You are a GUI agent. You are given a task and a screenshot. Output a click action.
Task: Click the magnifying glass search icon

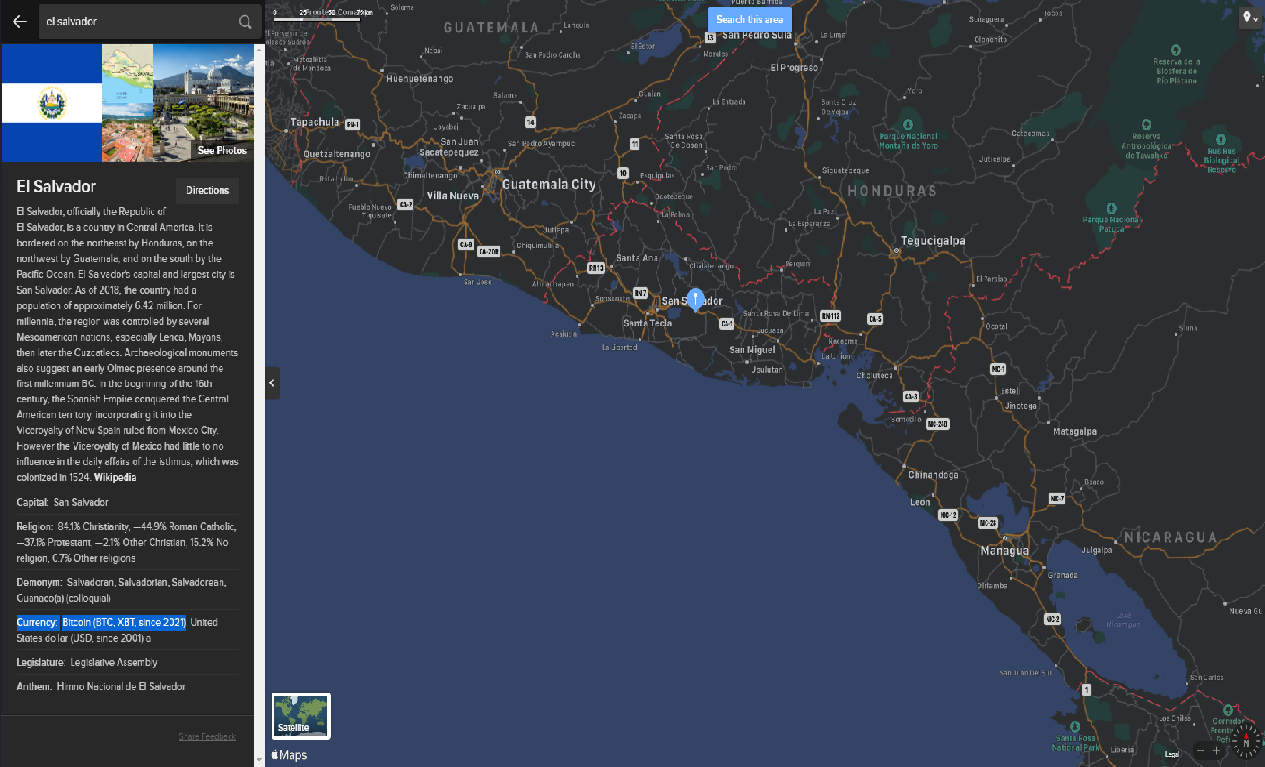coord(245,21)
